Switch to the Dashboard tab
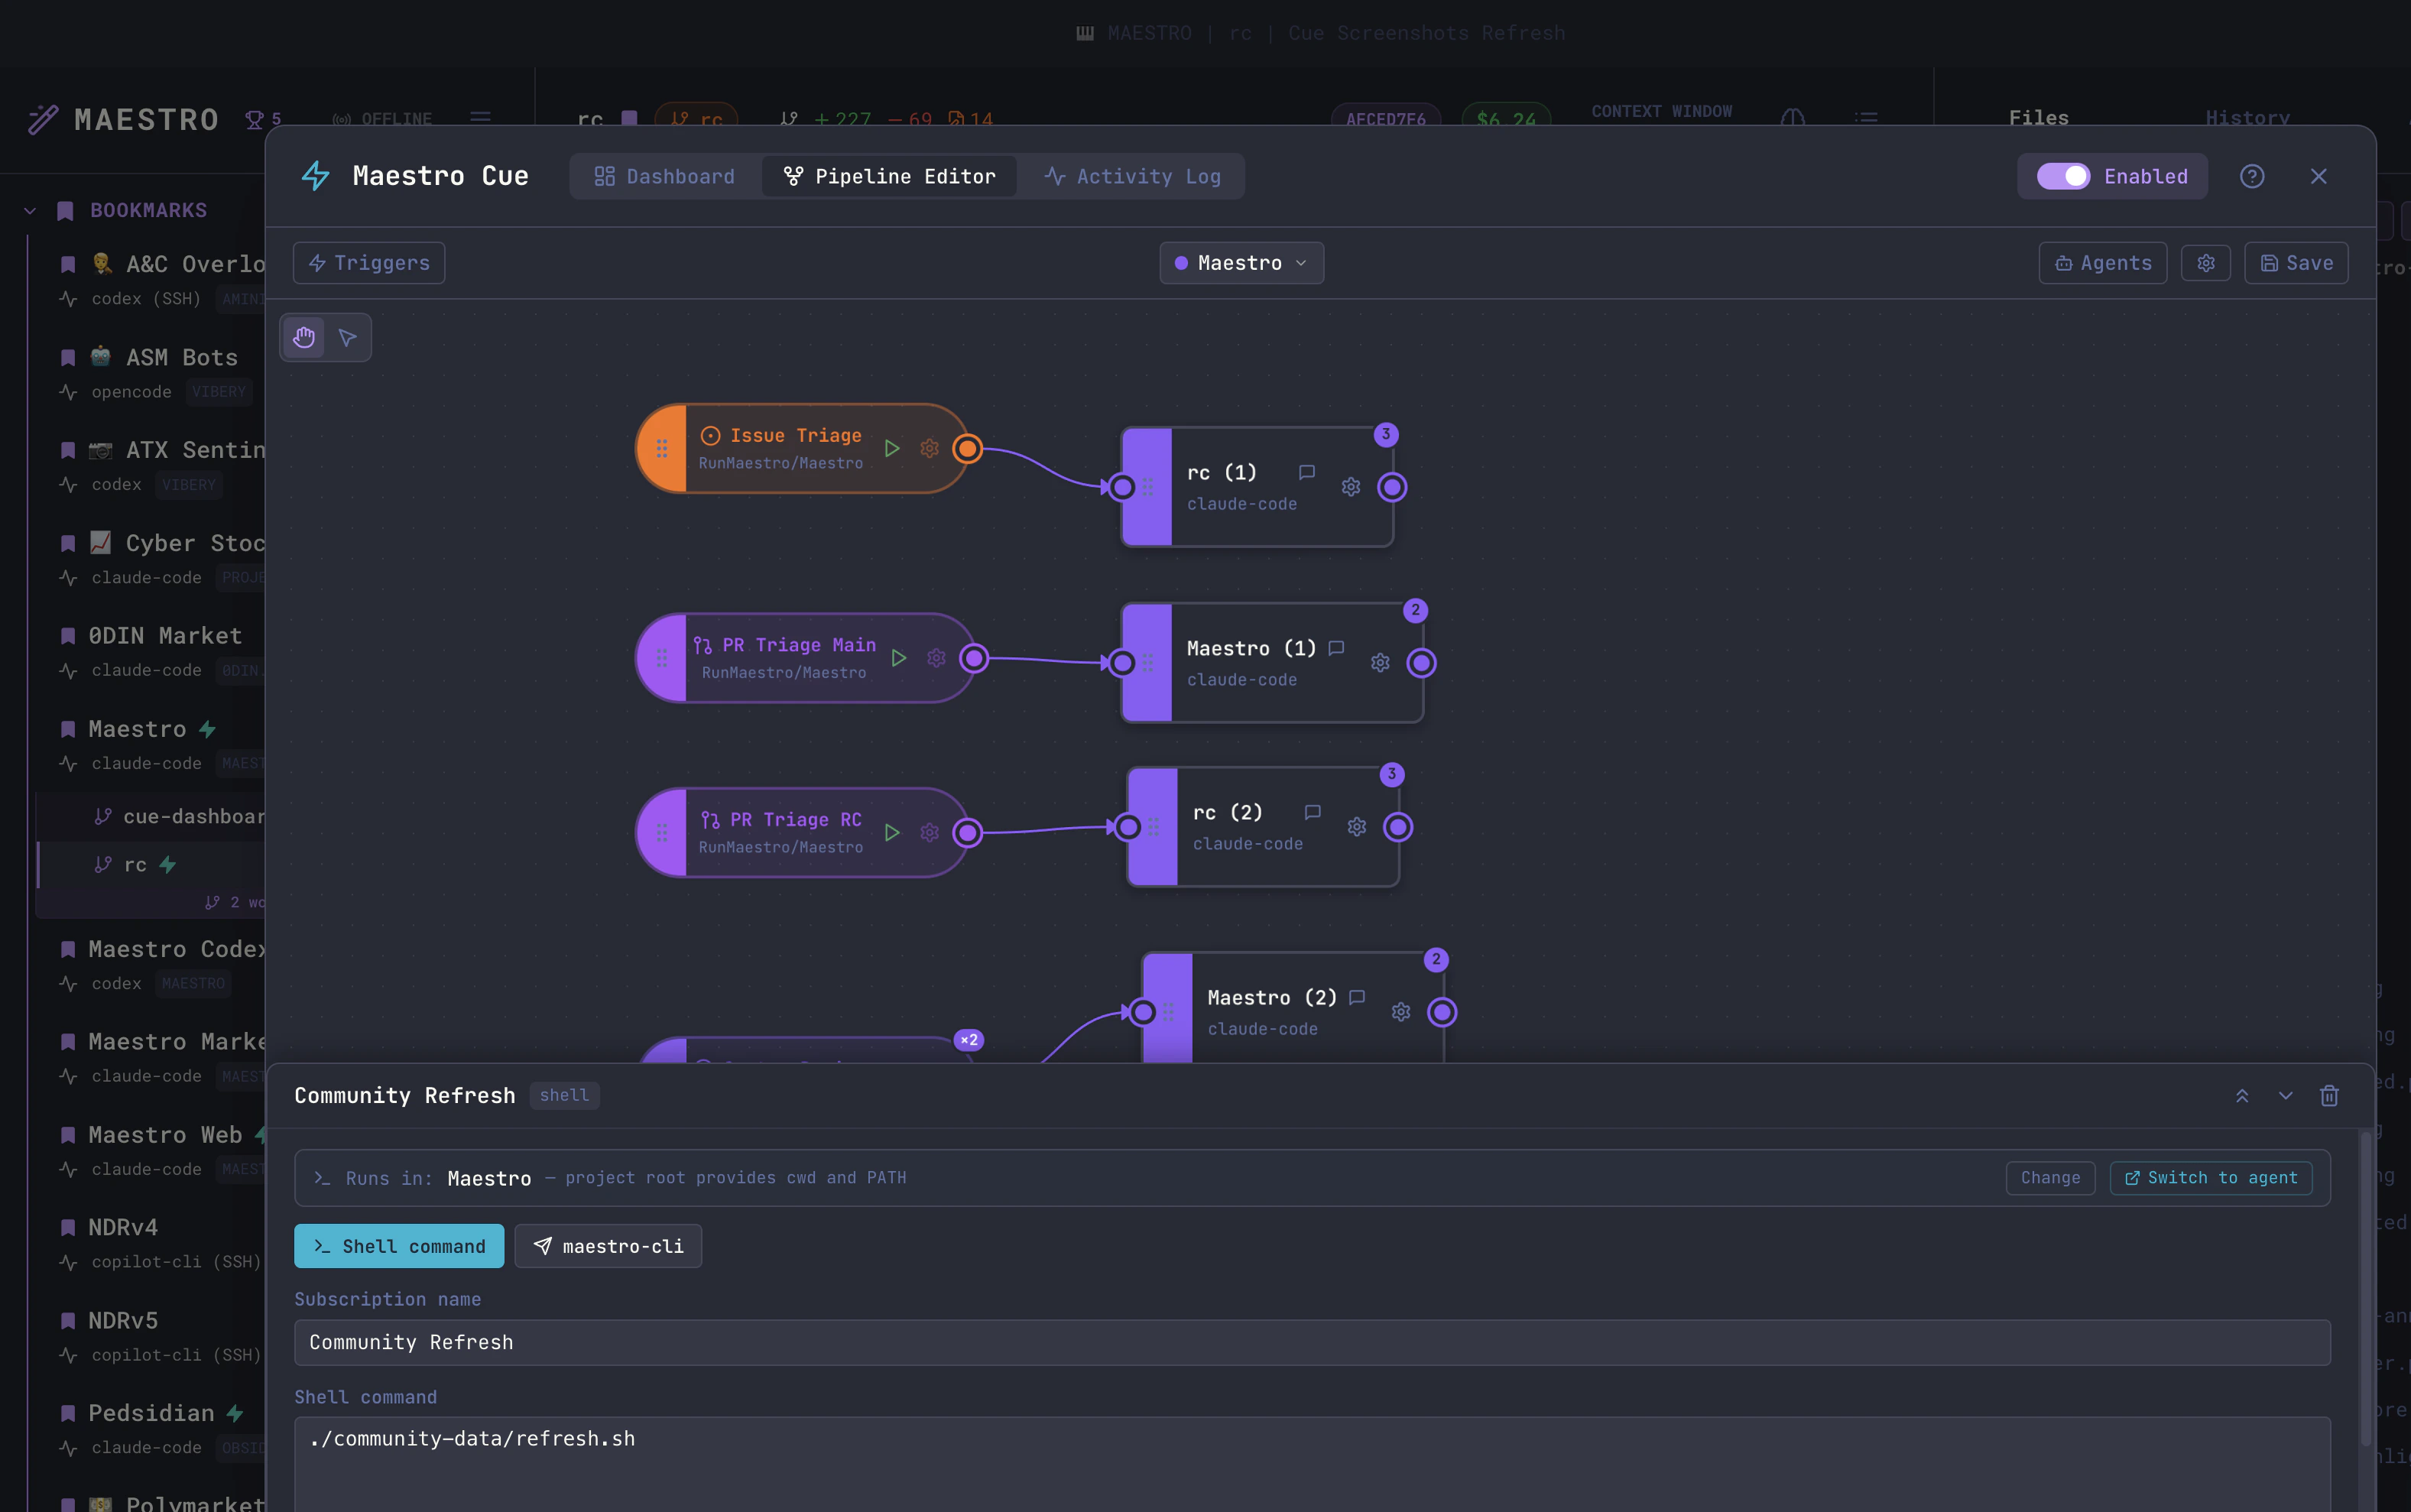Image resolution: width=2411 pixels, height=1512 pixels. (664, 176)
